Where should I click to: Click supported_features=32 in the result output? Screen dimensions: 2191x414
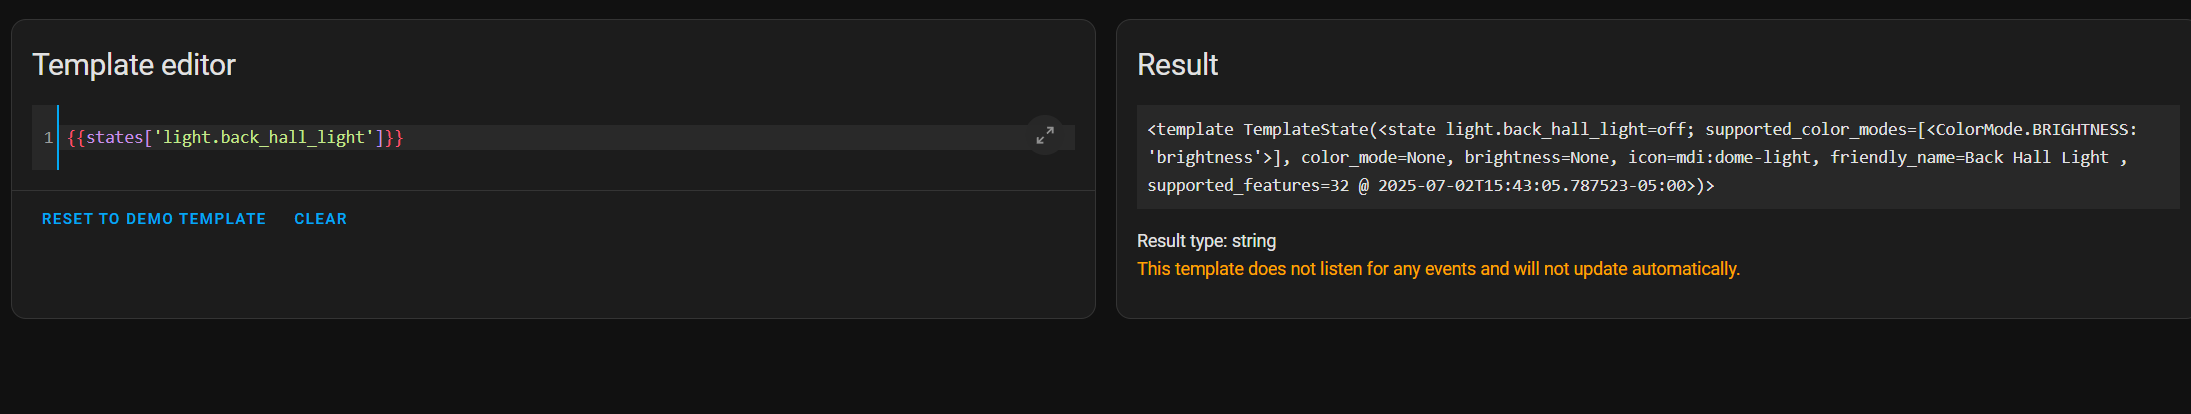pos(1248,185)
